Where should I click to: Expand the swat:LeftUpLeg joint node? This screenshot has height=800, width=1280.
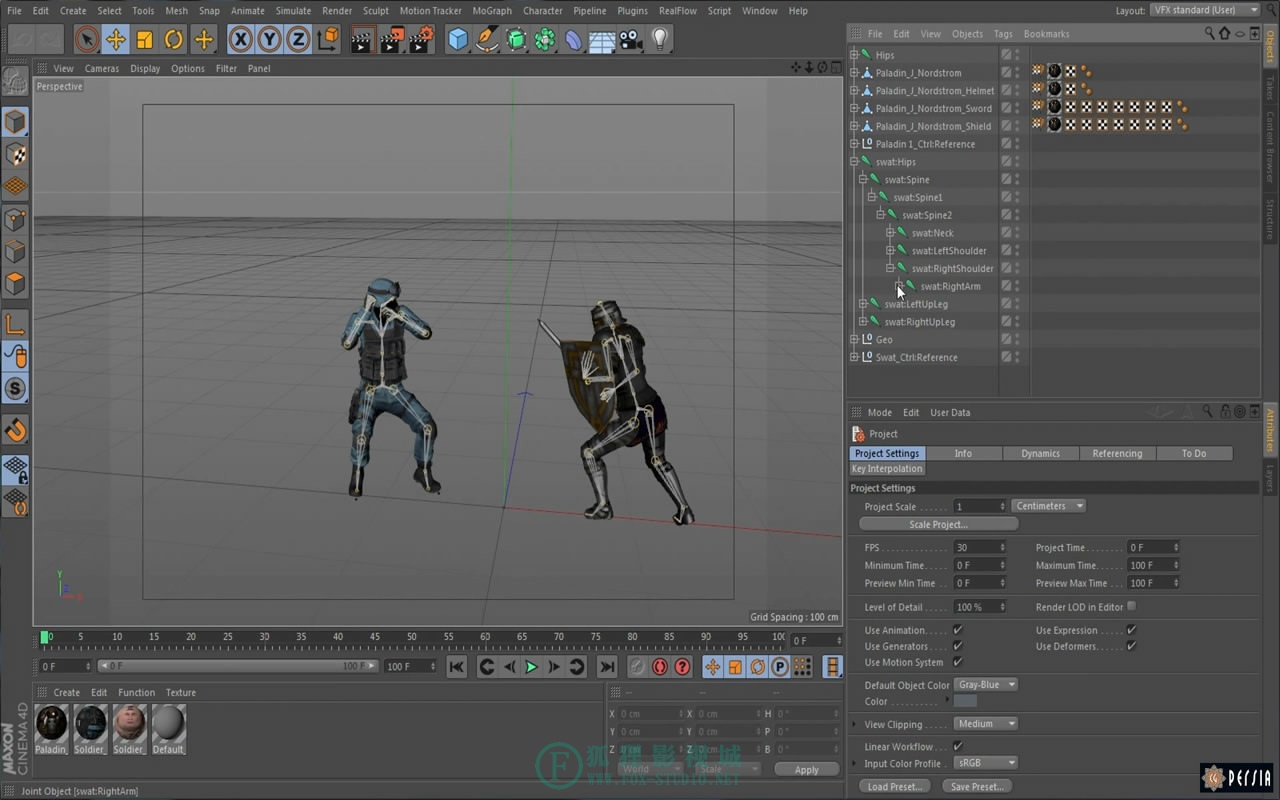[863, 304]
